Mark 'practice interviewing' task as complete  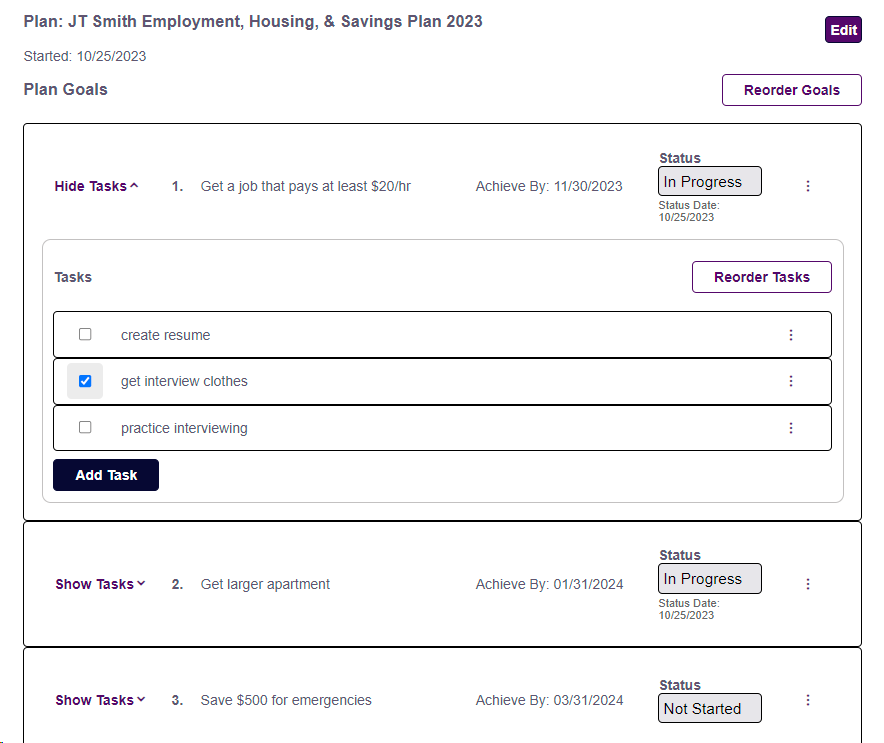pyautogui.click(x=85, y=427)
